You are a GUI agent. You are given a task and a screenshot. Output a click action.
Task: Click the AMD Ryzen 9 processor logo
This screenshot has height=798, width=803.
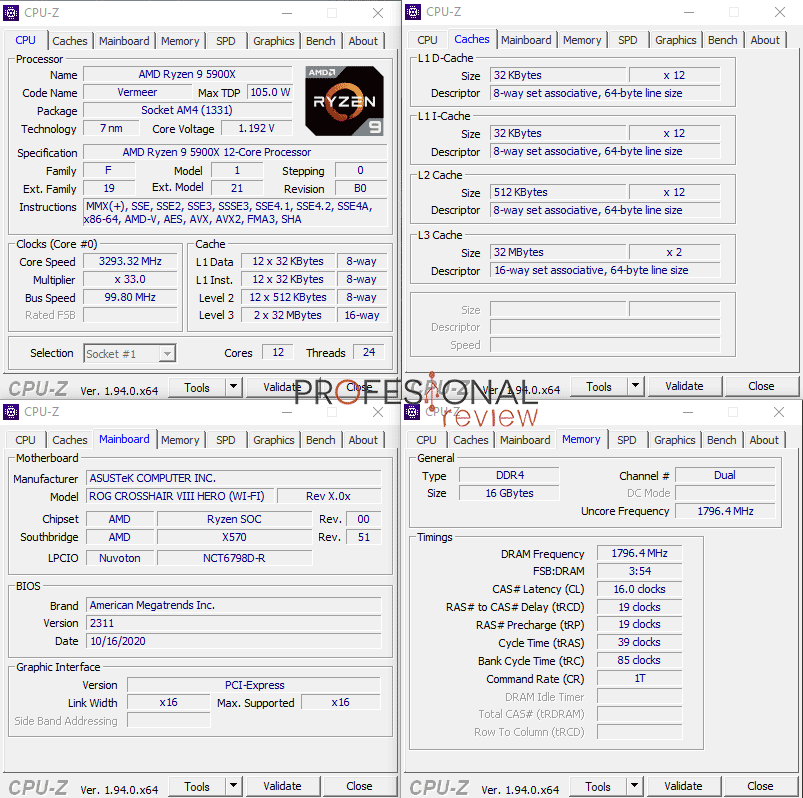pyautogui.click(x=344, y=101)
